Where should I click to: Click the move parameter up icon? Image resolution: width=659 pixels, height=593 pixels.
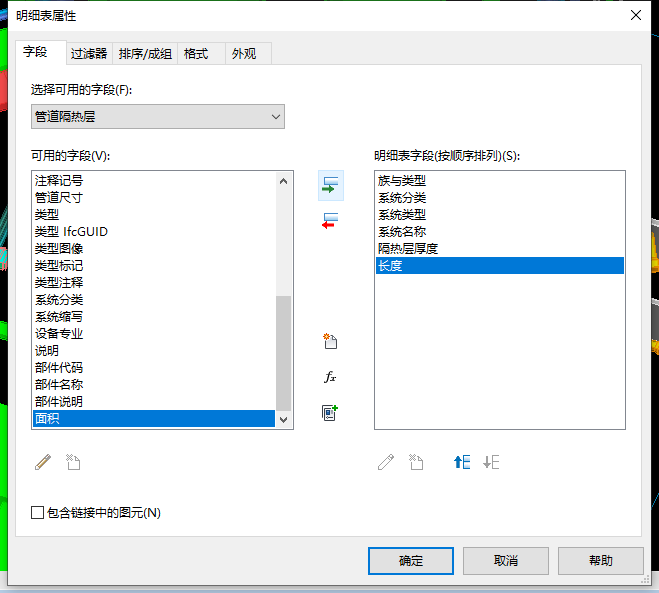tap(461, 462)
